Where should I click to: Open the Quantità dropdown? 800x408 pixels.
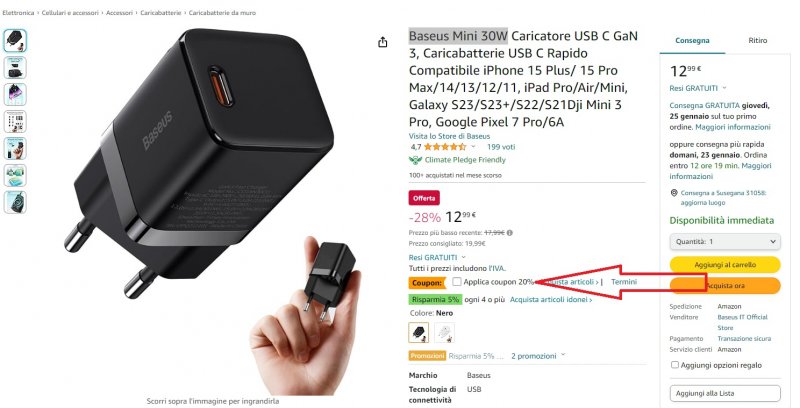[725, 241]
